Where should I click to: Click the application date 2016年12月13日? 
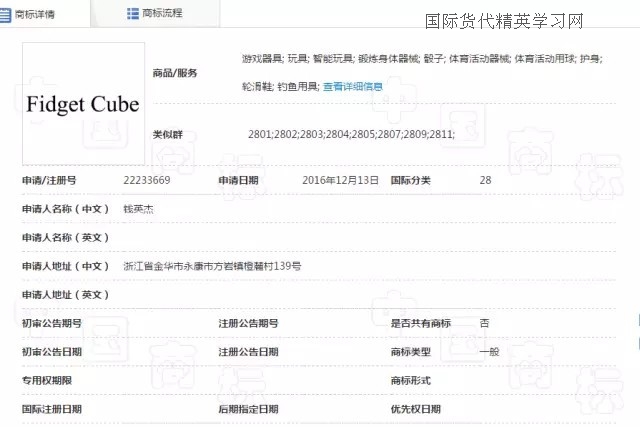tap(340, 180)
